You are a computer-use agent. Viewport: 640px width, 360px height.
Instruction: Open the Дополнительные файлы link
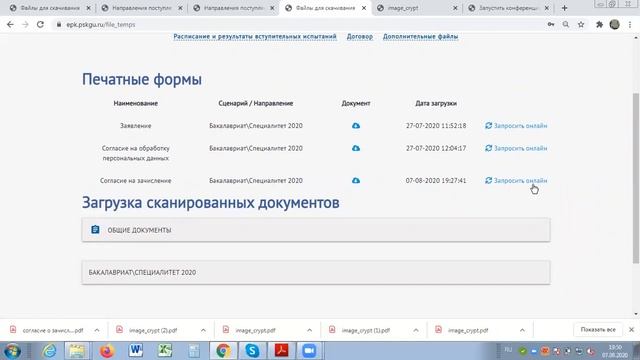[420, 36]
